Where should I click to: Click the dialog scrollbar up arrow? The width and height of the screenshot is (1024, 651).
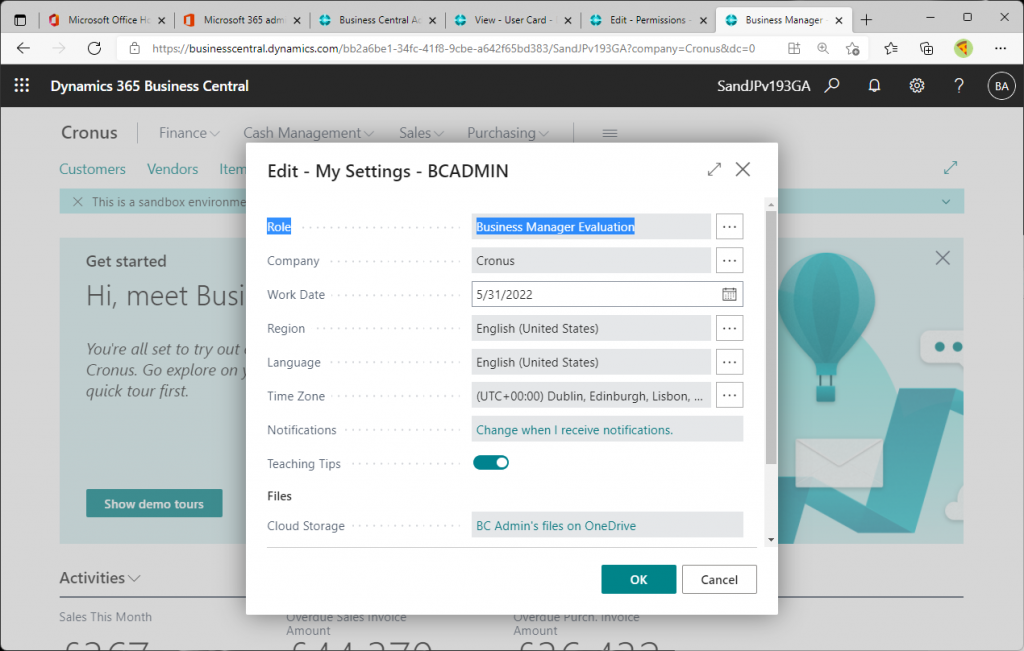click(771, 204)
